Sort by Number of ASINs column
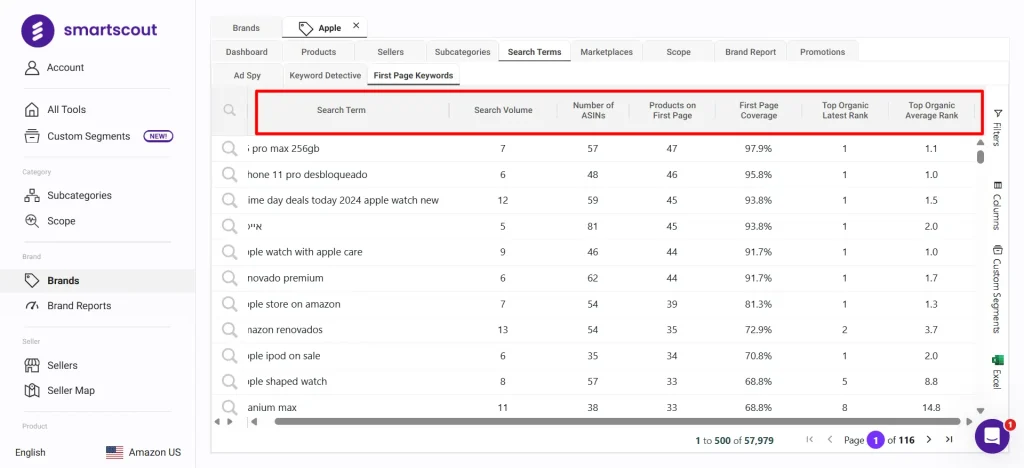 (593, 110)
